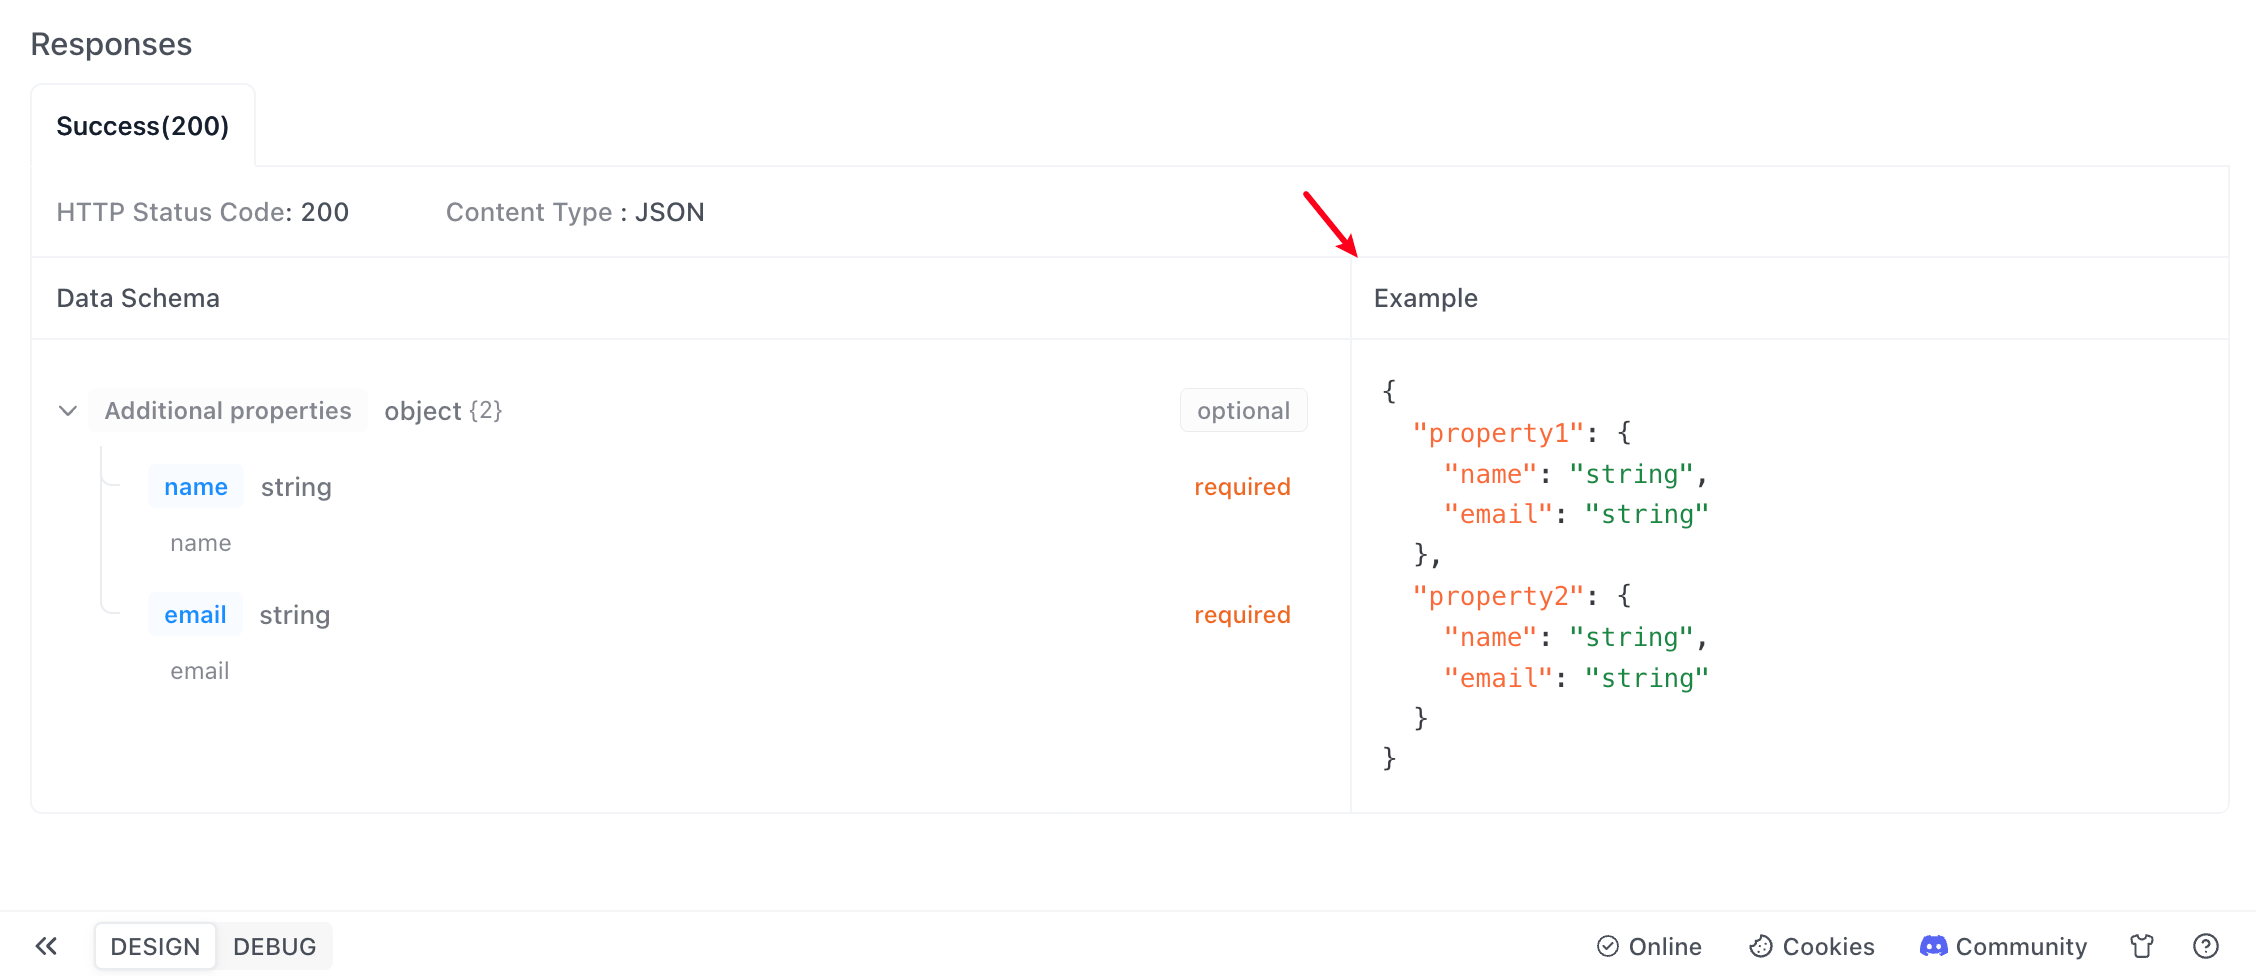
Task: Click the required label for email
Action: point(1242,615)
